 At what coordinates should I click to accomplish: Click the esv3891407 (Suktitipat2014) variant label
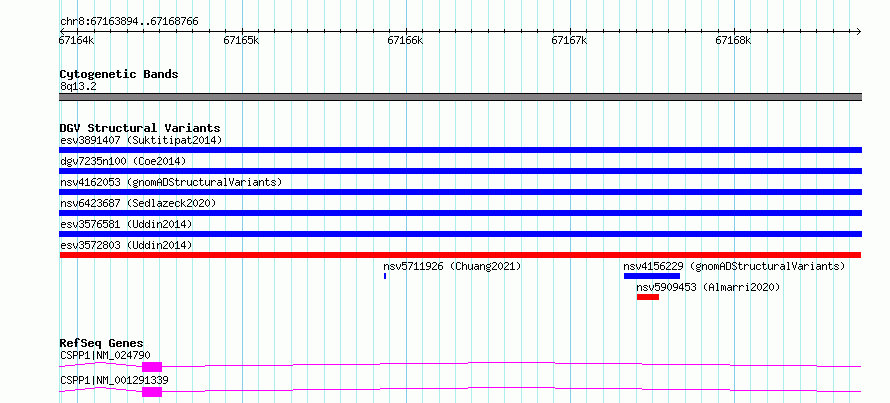click(141, 140)
